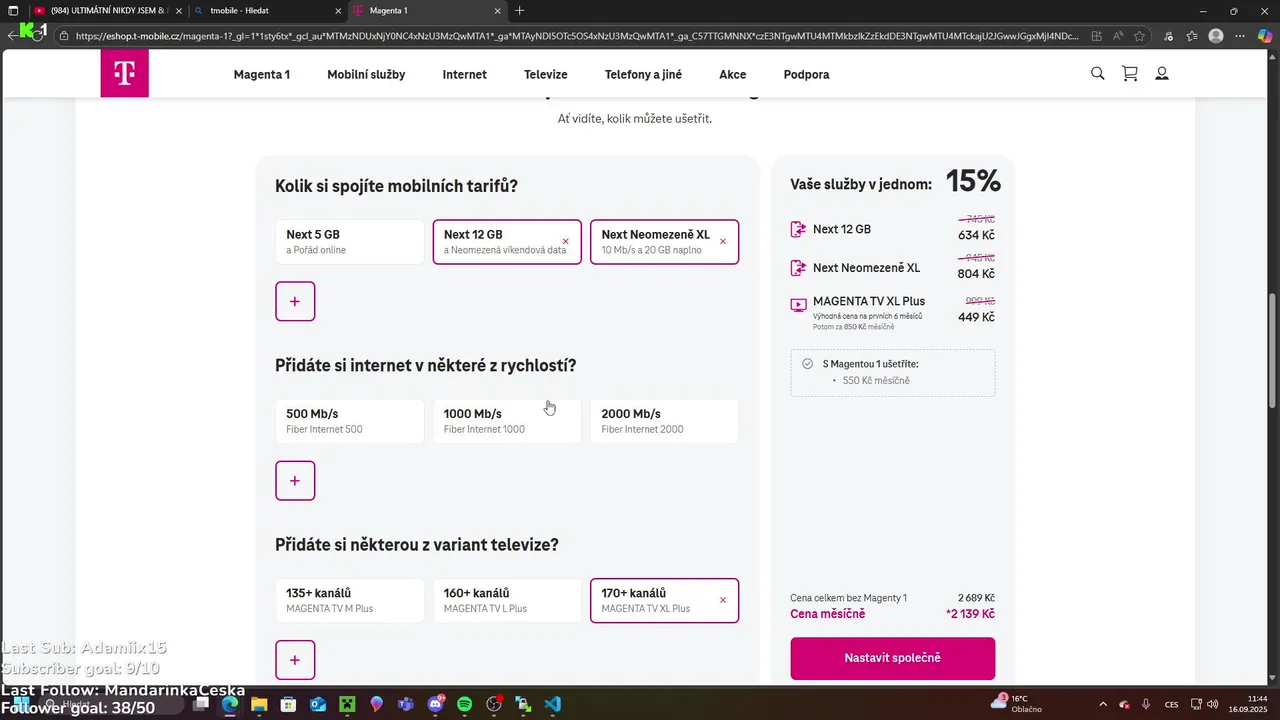This screenshot has height=720, width=1280.
Task: Select Next 5 GB tariff option
Action: click(x=350, y=242)
